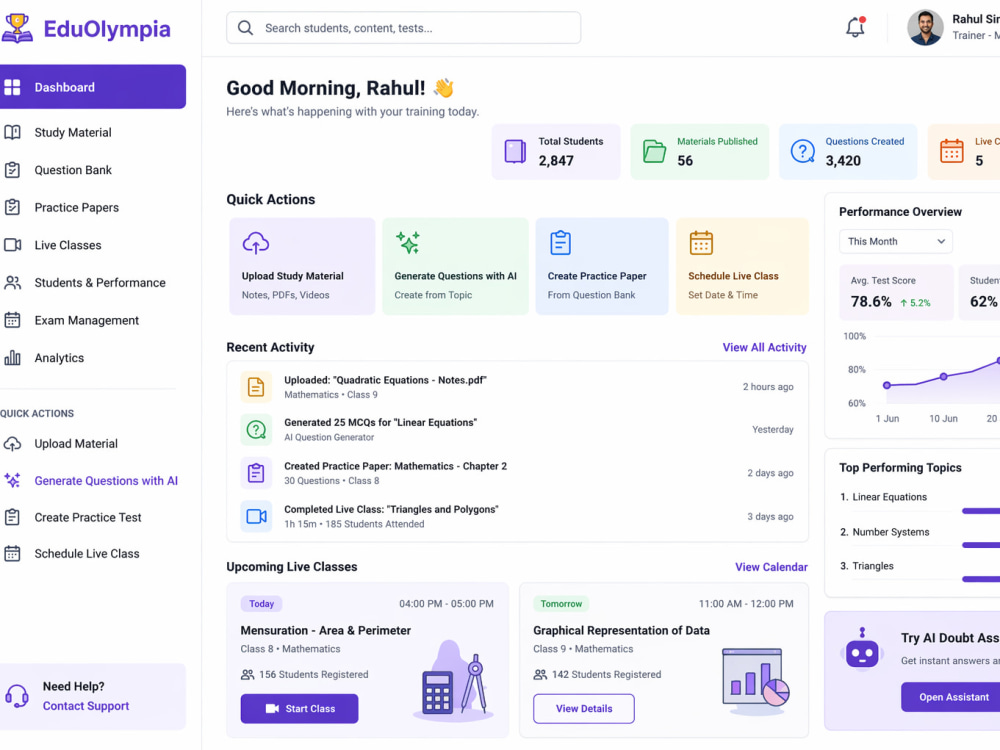Click the clipboard icon in Create Practice Paper card
Viewport: 1000px width, 750px height.
coord(561,243)
